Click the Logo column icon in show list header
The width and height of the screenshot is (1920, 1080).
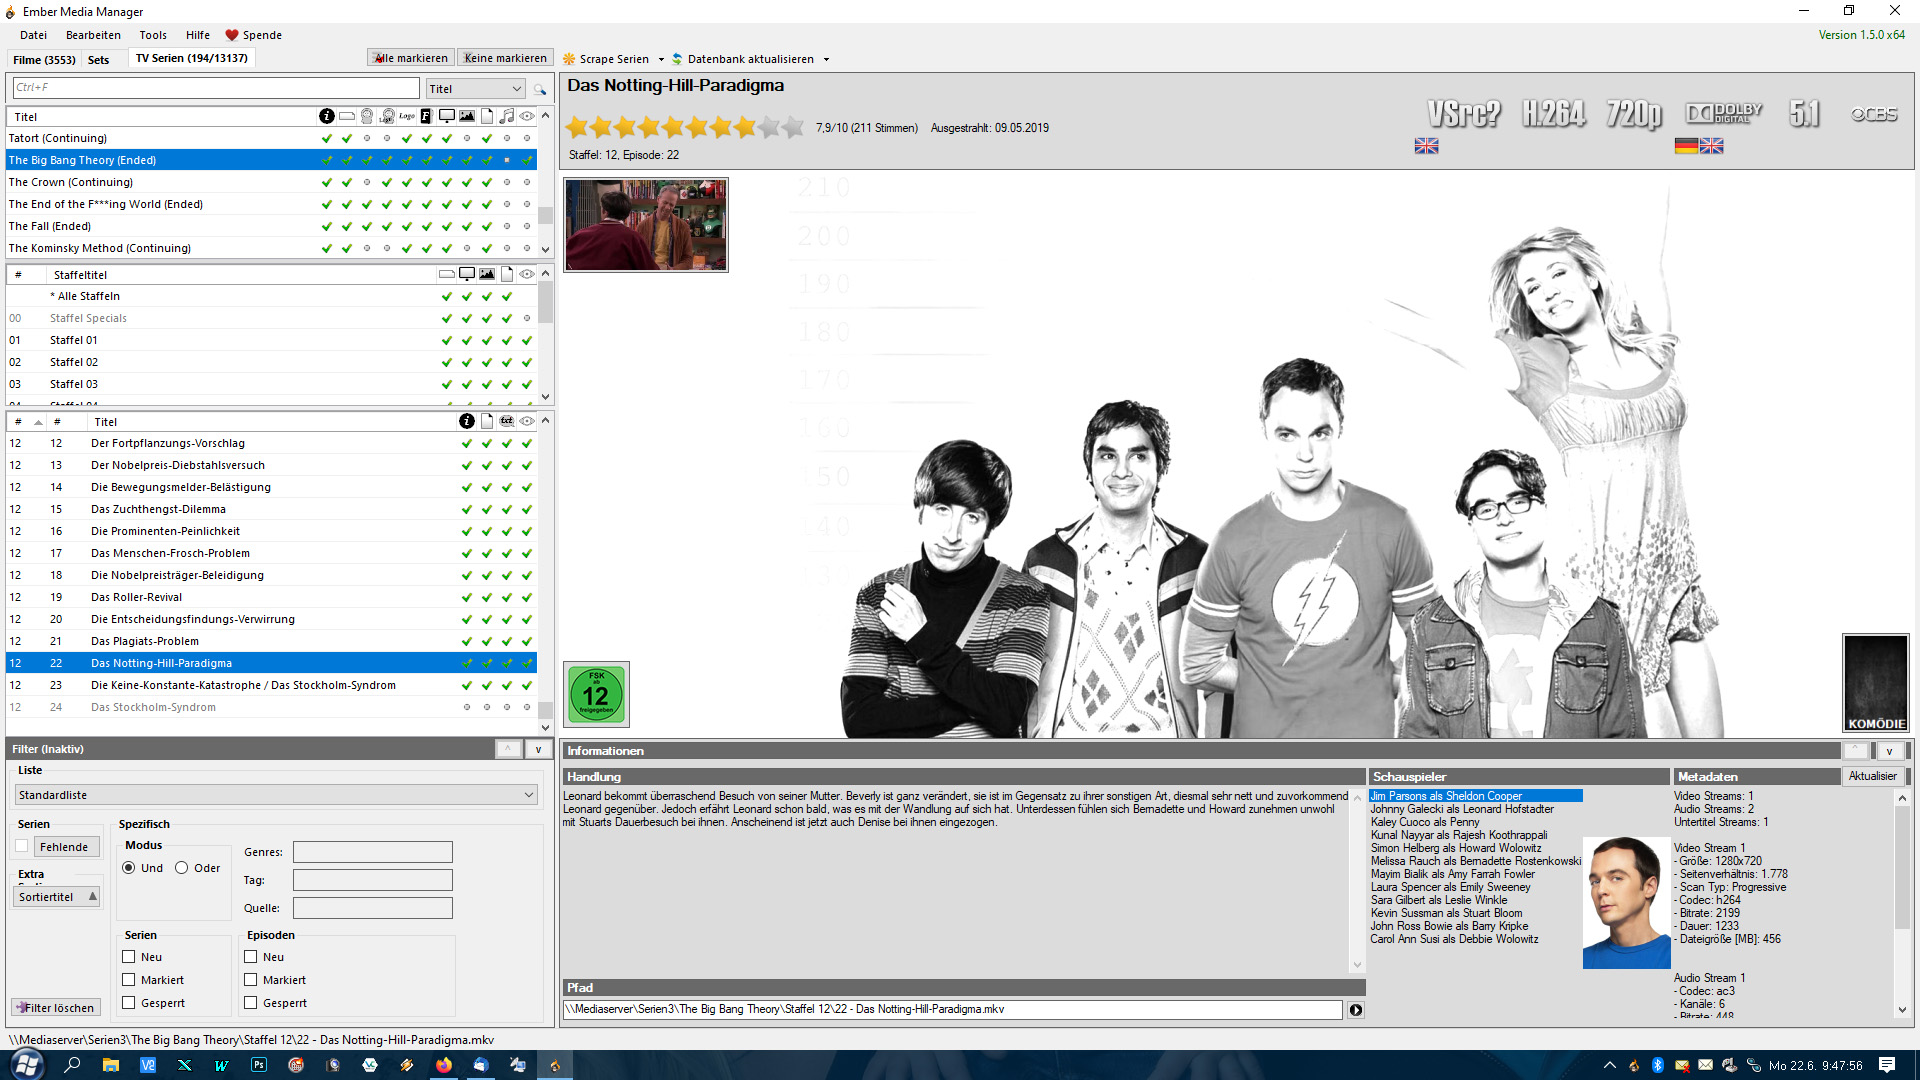click(407, 116)
